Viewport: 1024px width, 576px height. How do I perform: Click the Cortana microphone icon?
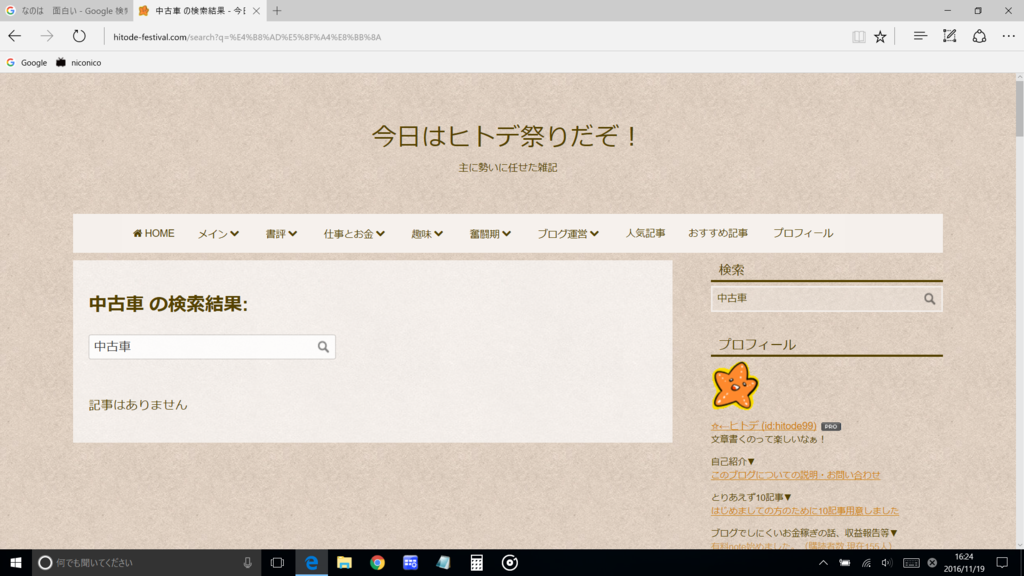point(248,562)
